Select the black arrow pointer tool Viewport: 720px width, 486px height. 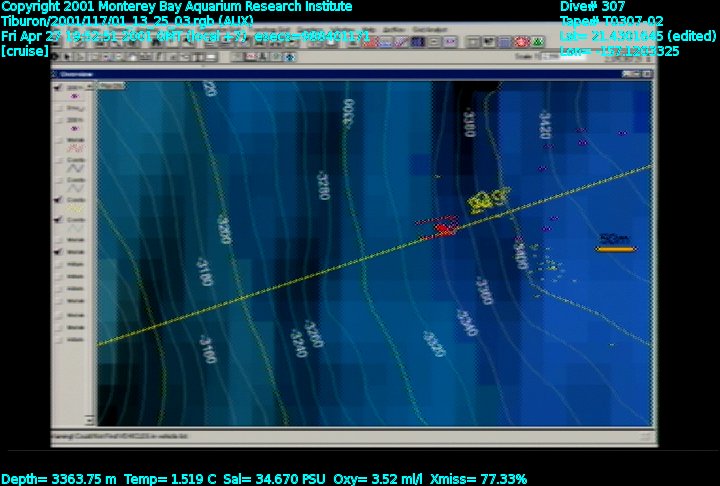pyautogui.click(x=68, y=57)
